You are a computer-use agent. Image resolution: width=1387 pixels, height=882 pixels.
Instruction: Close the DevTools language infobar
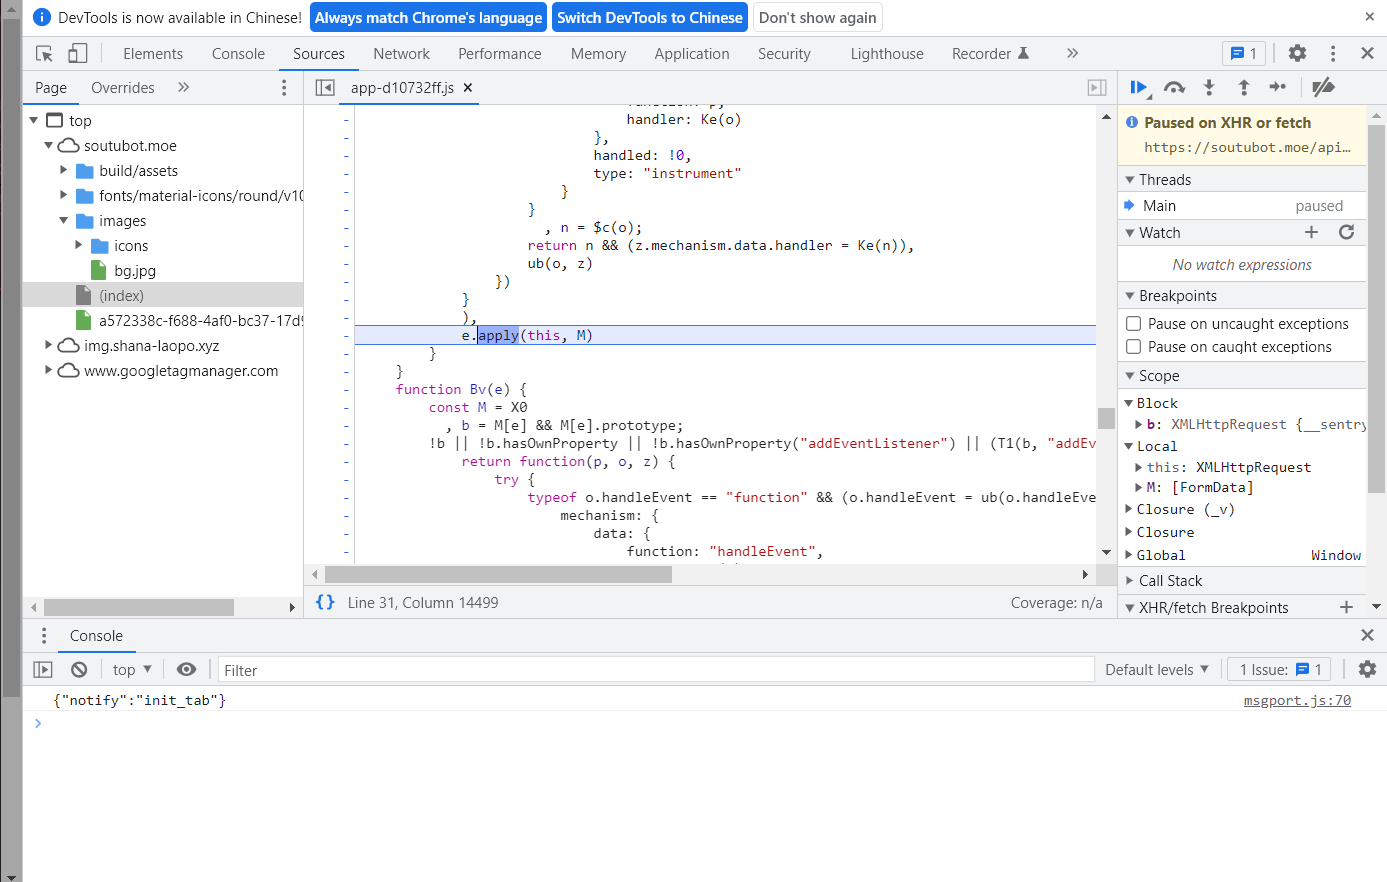pyautogui.click(x=1369, y=17)
